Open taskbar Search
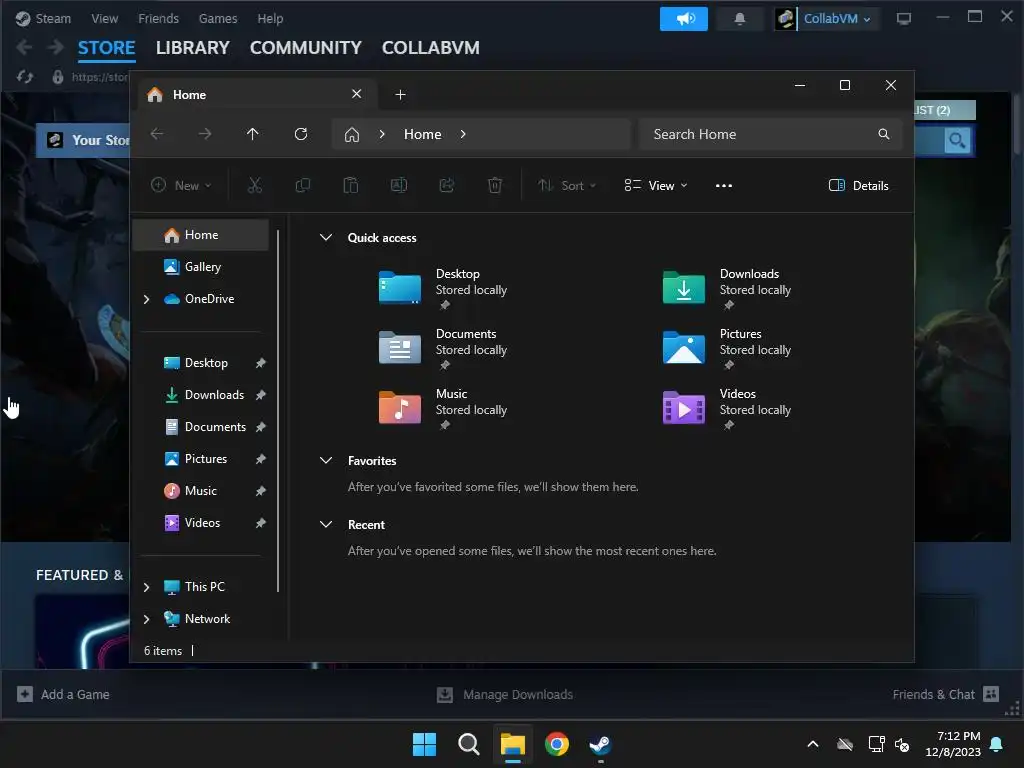Screen dimensions: 1024x768 point(468,744)
